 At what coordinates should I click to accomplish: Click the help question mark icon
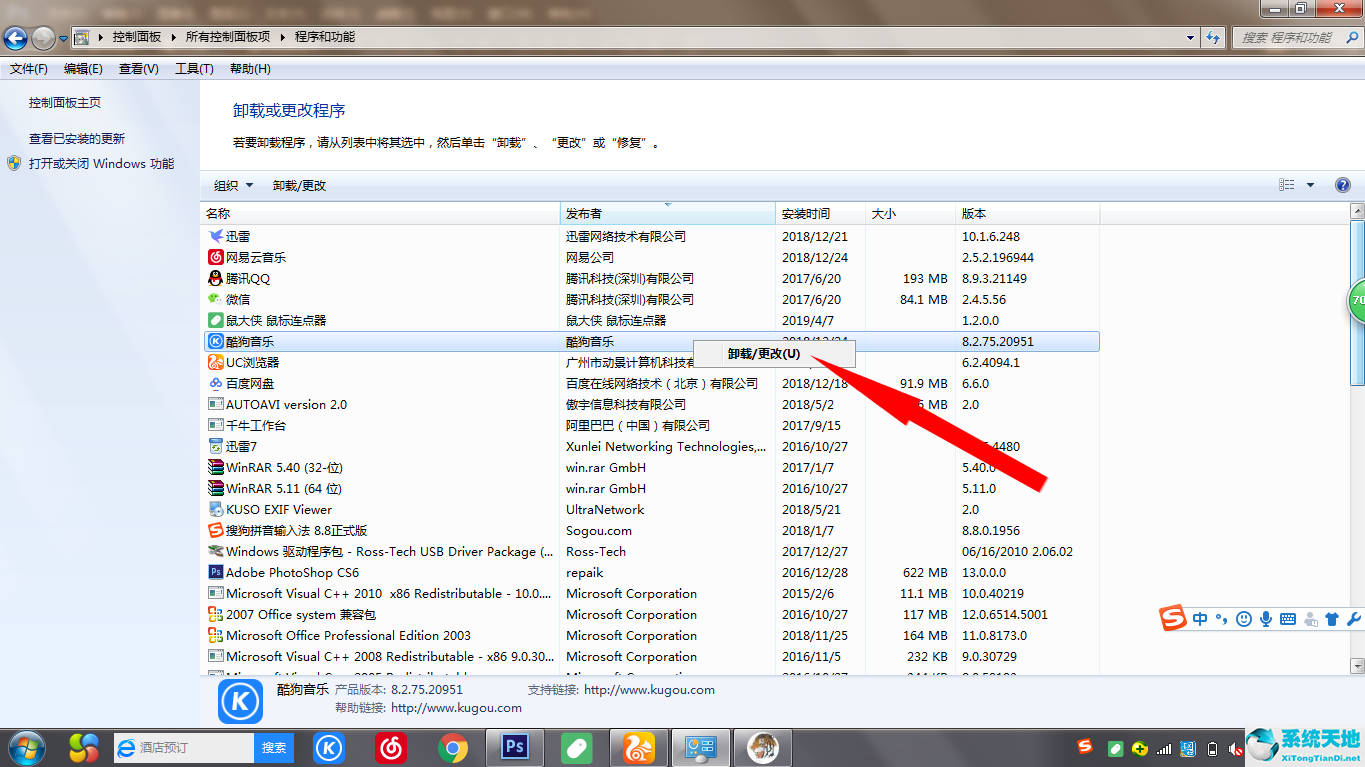[1343, 185]
